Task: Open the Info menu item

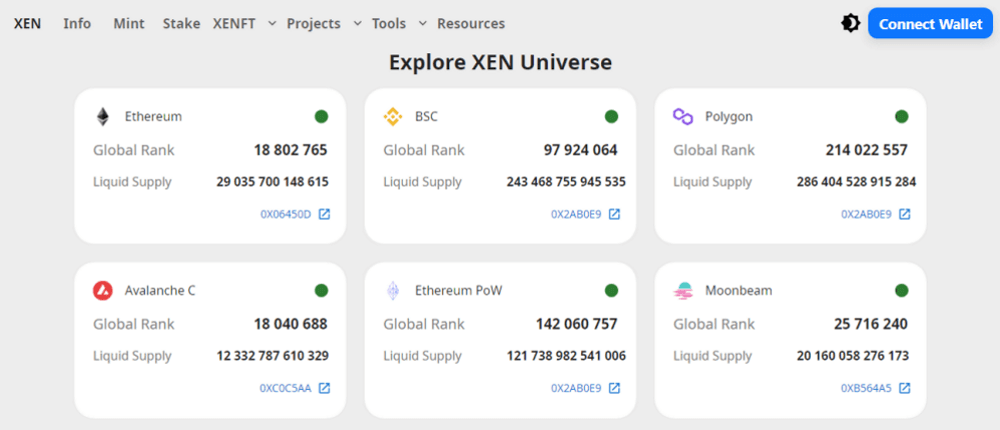Action: pyautogui.click(x=77, y=24)
